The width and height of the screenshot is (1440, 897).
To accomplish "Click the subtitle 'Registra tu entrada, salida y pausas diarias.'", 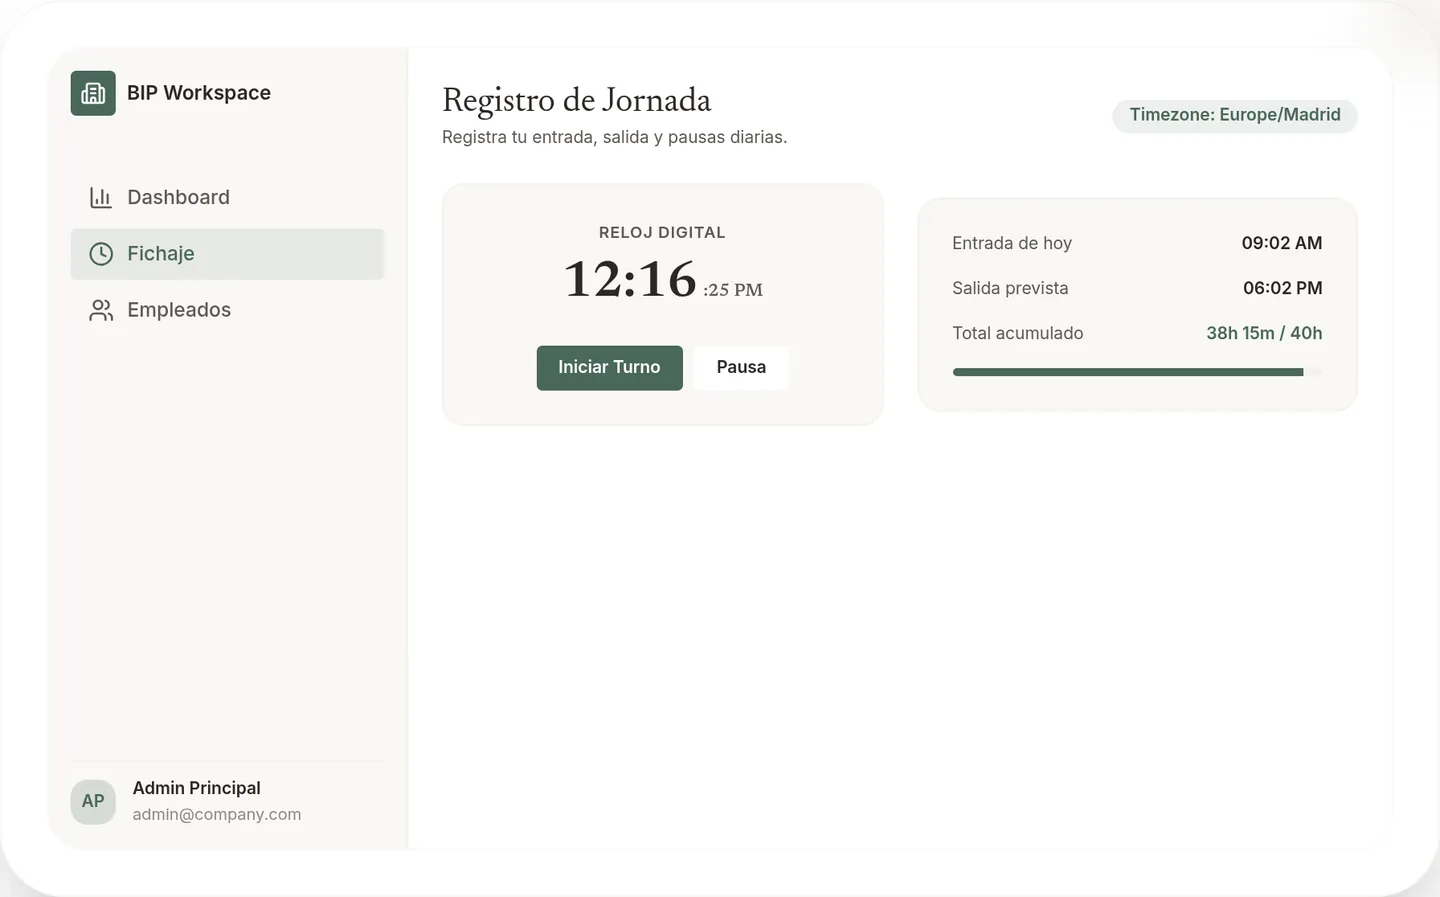I will click(x=615, y=137).
